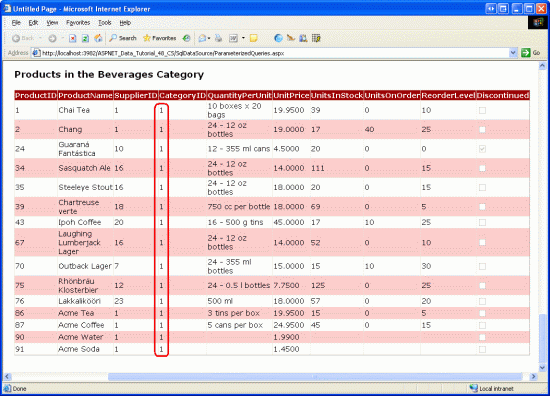
Task: Click the Go button
Action: pos(531,53)
